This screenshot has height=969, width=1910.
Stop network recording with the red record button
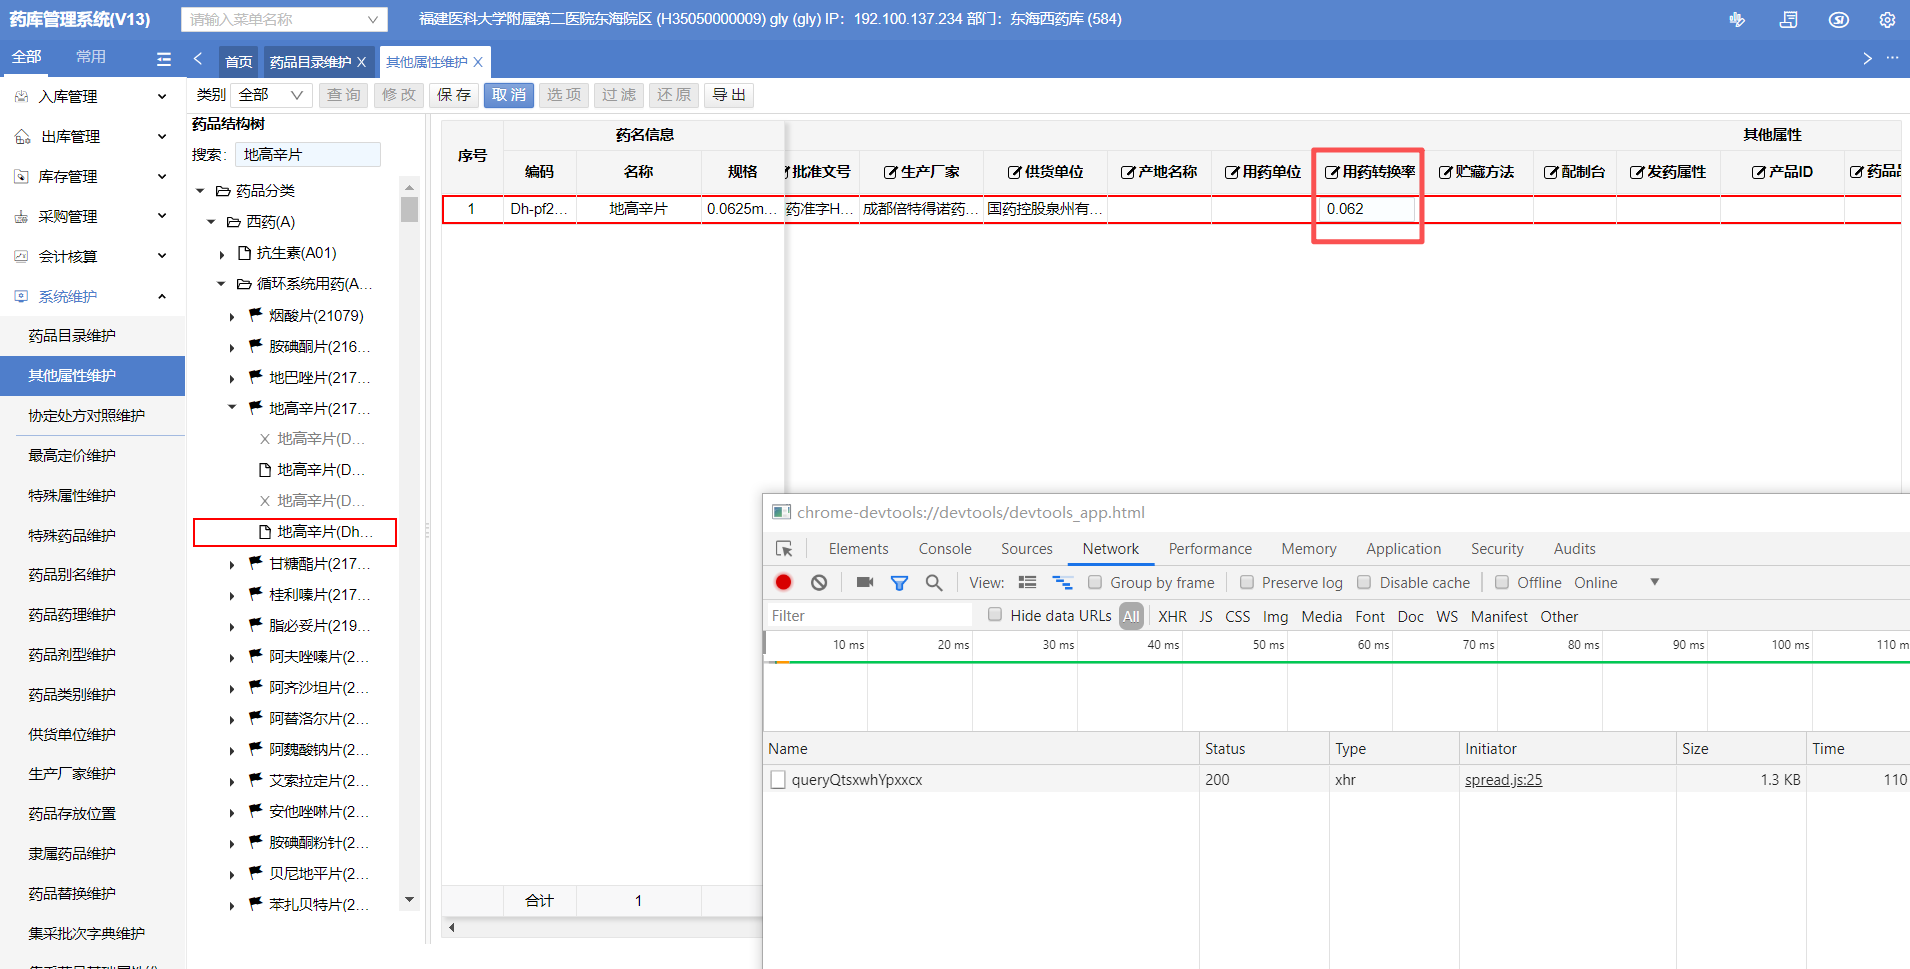point(783,582)
